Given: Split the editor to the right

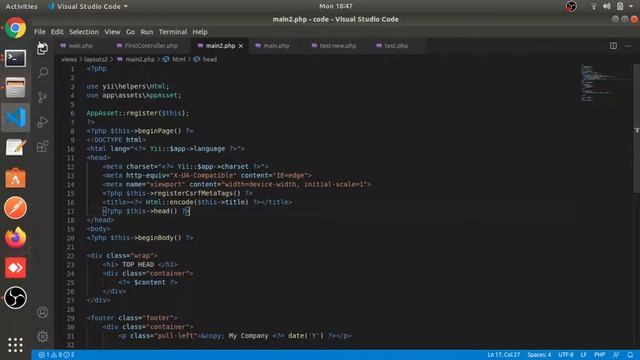Looking at the screenshot, I should 613,46.
